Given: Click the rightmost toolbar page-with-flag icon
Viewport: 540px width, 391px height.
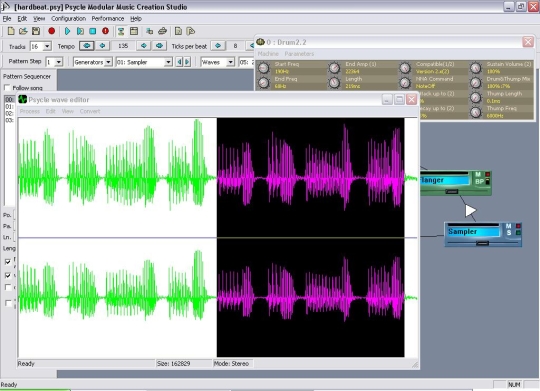Looking at the screenshot, I should tap(190, 31).
